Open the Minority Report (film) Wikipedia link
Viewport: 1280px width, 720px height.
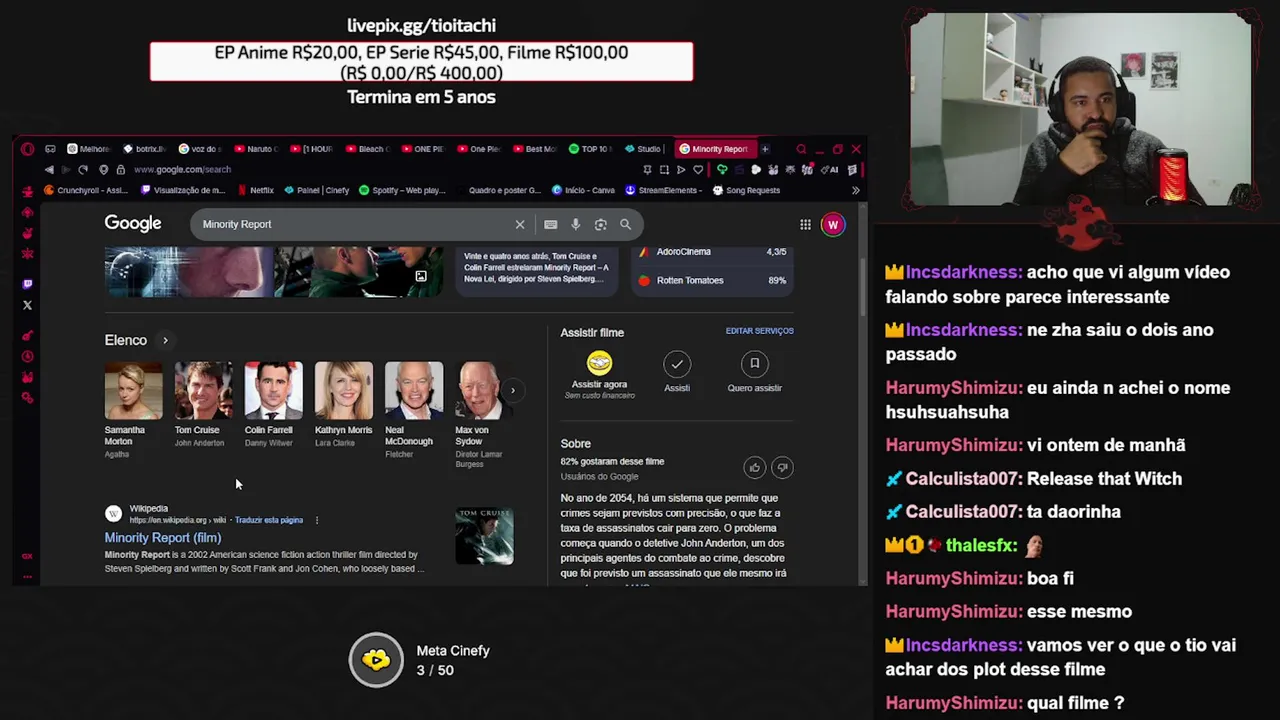point(163,538)
